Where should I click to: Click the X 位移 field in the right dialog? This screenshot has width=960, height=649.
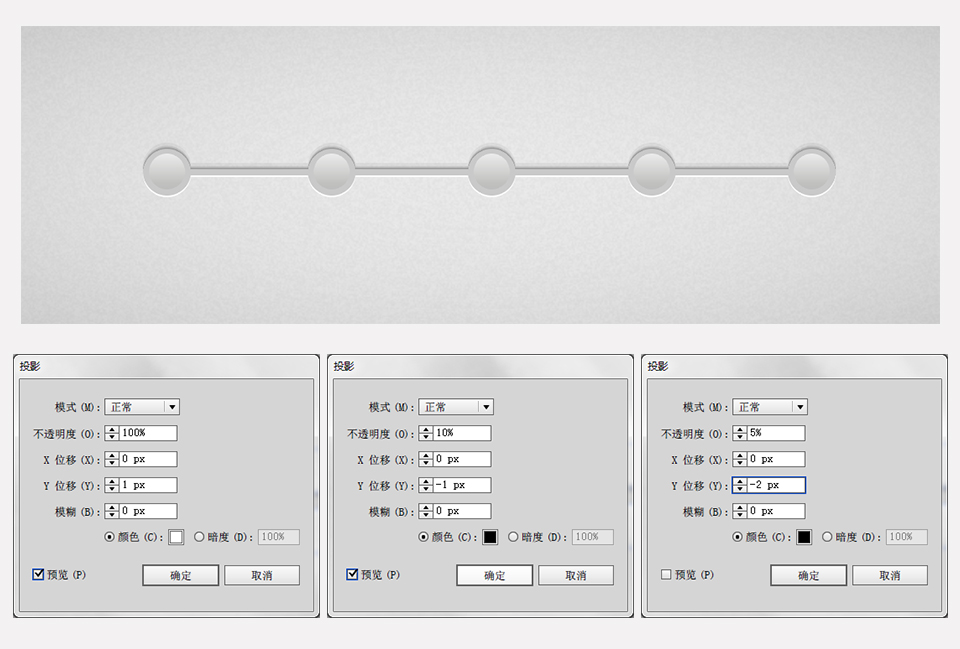(x=776, y=459)
